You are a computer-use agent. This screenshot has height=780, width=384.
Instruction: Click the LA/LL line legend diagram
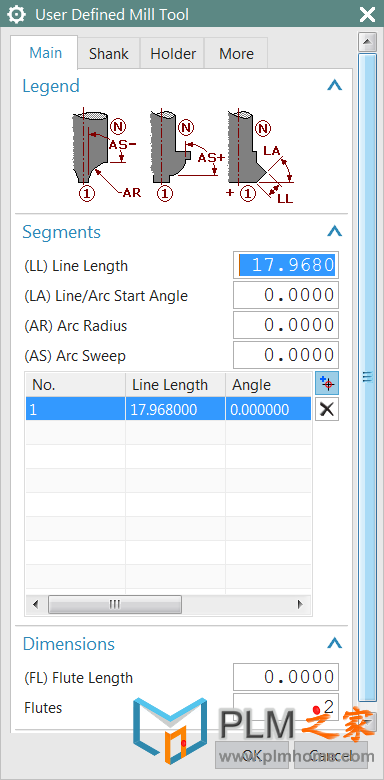tap(260, 155)
